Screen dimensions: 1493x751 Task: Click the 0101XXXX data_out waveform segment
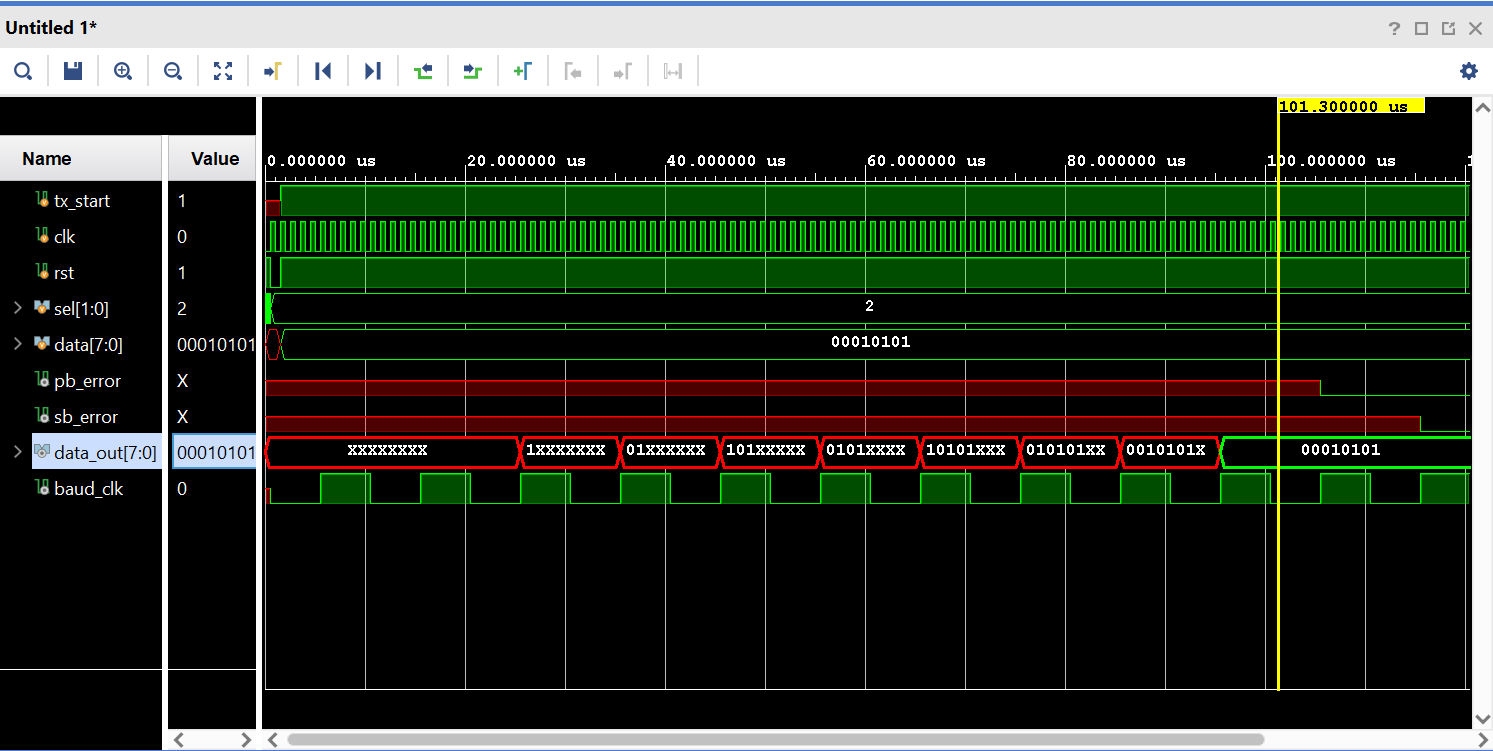tap(870, 451)
